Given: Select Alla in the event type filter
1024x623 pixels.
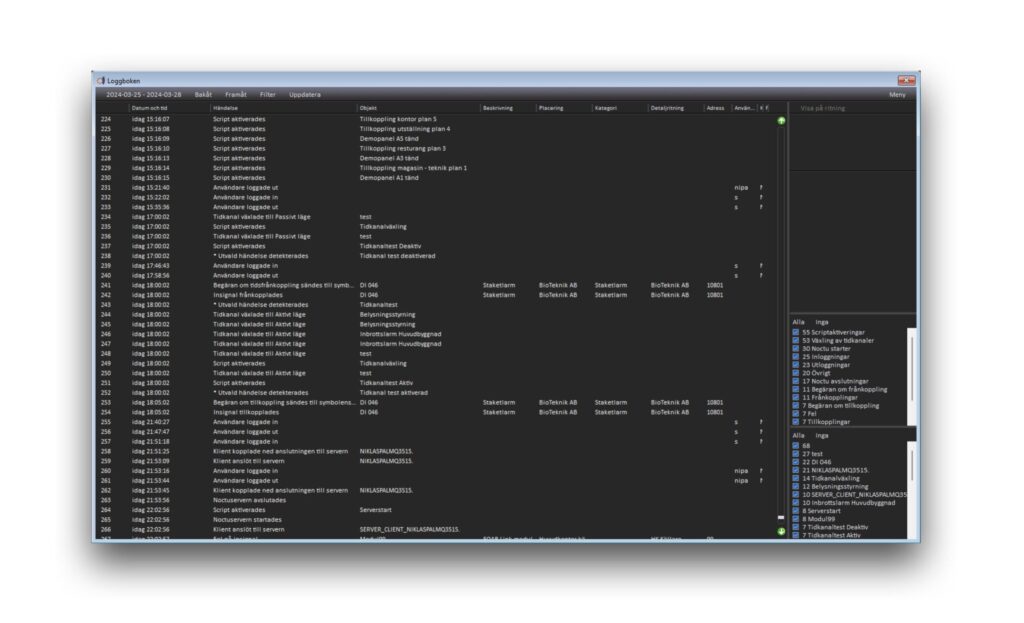Looking at the screenshot, I should [x=798, y=322].
